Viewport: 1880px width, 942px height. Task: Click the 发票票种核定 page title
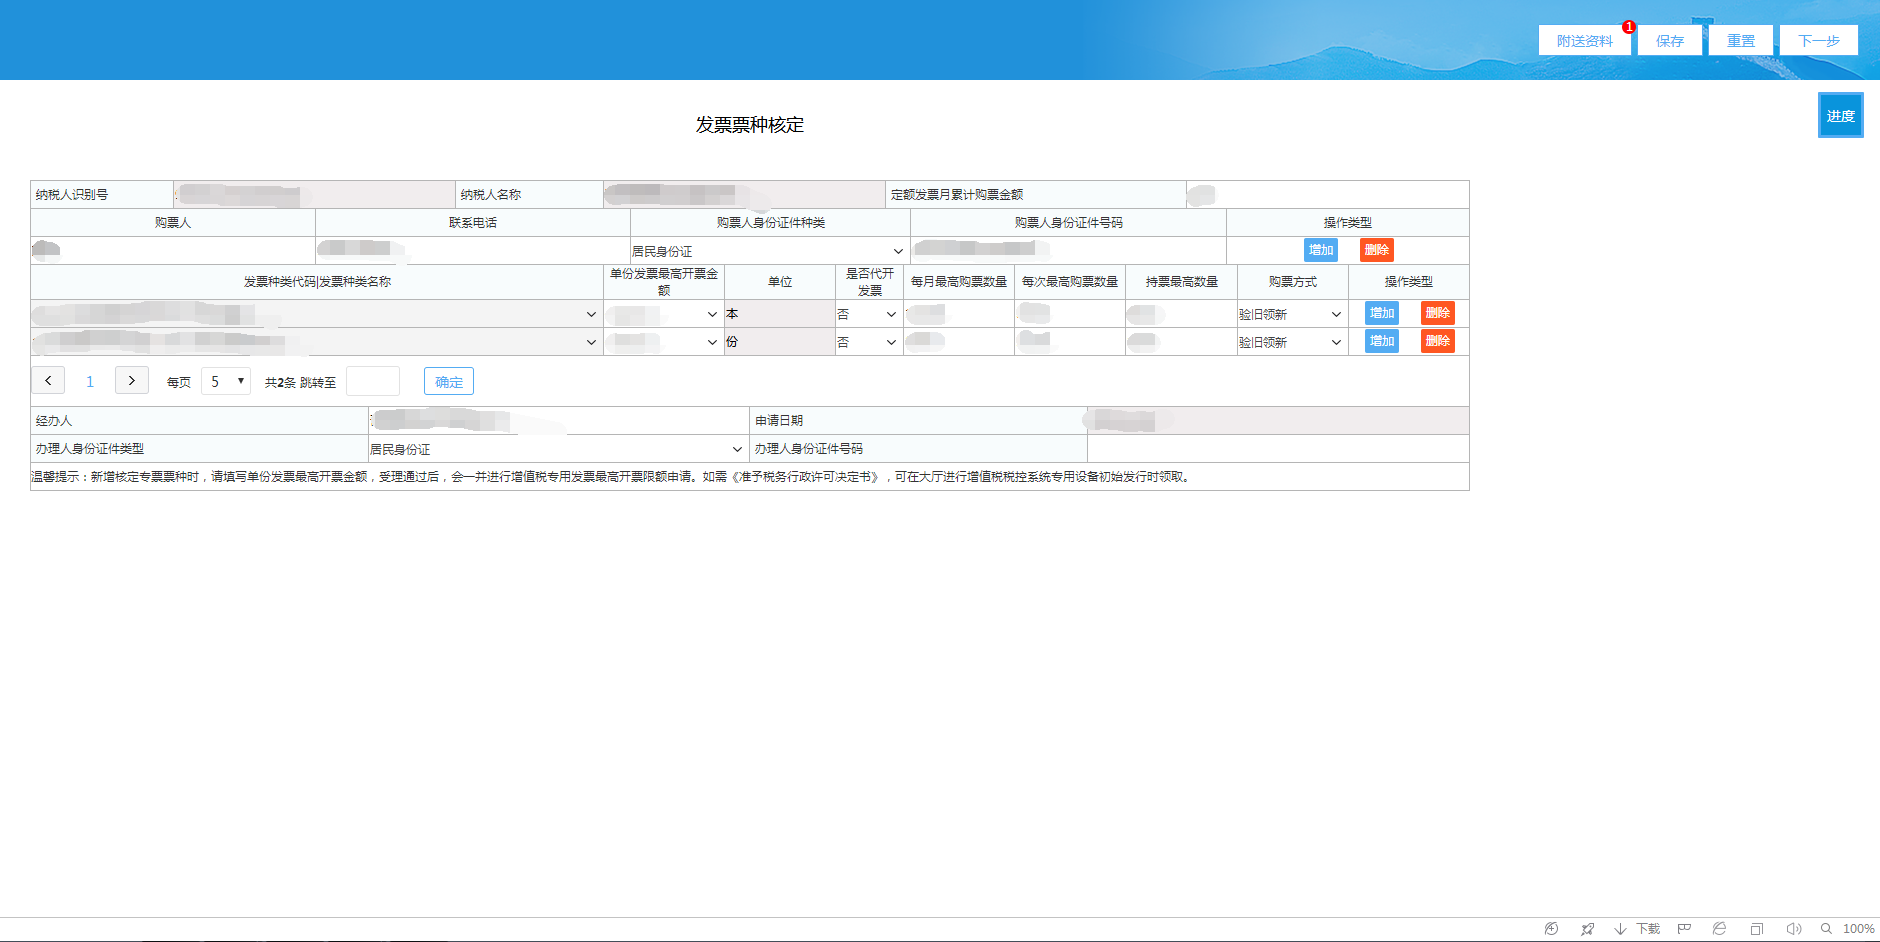[750, 125]
